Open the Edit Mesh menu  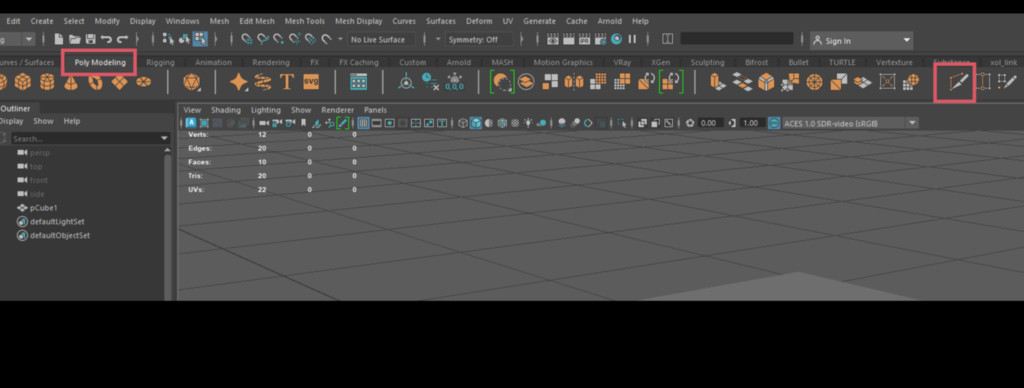click(x=257, y=21)
